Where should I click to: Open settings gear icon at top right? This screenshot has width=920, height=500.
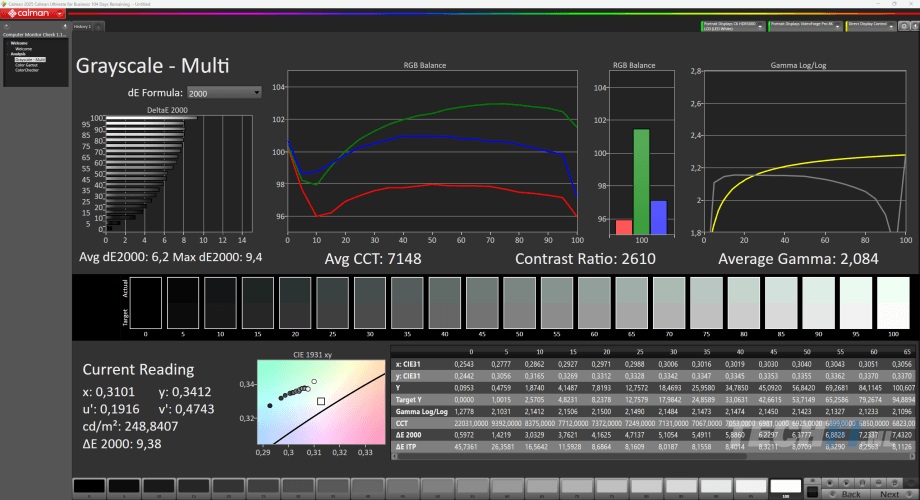tap(904, 26)
